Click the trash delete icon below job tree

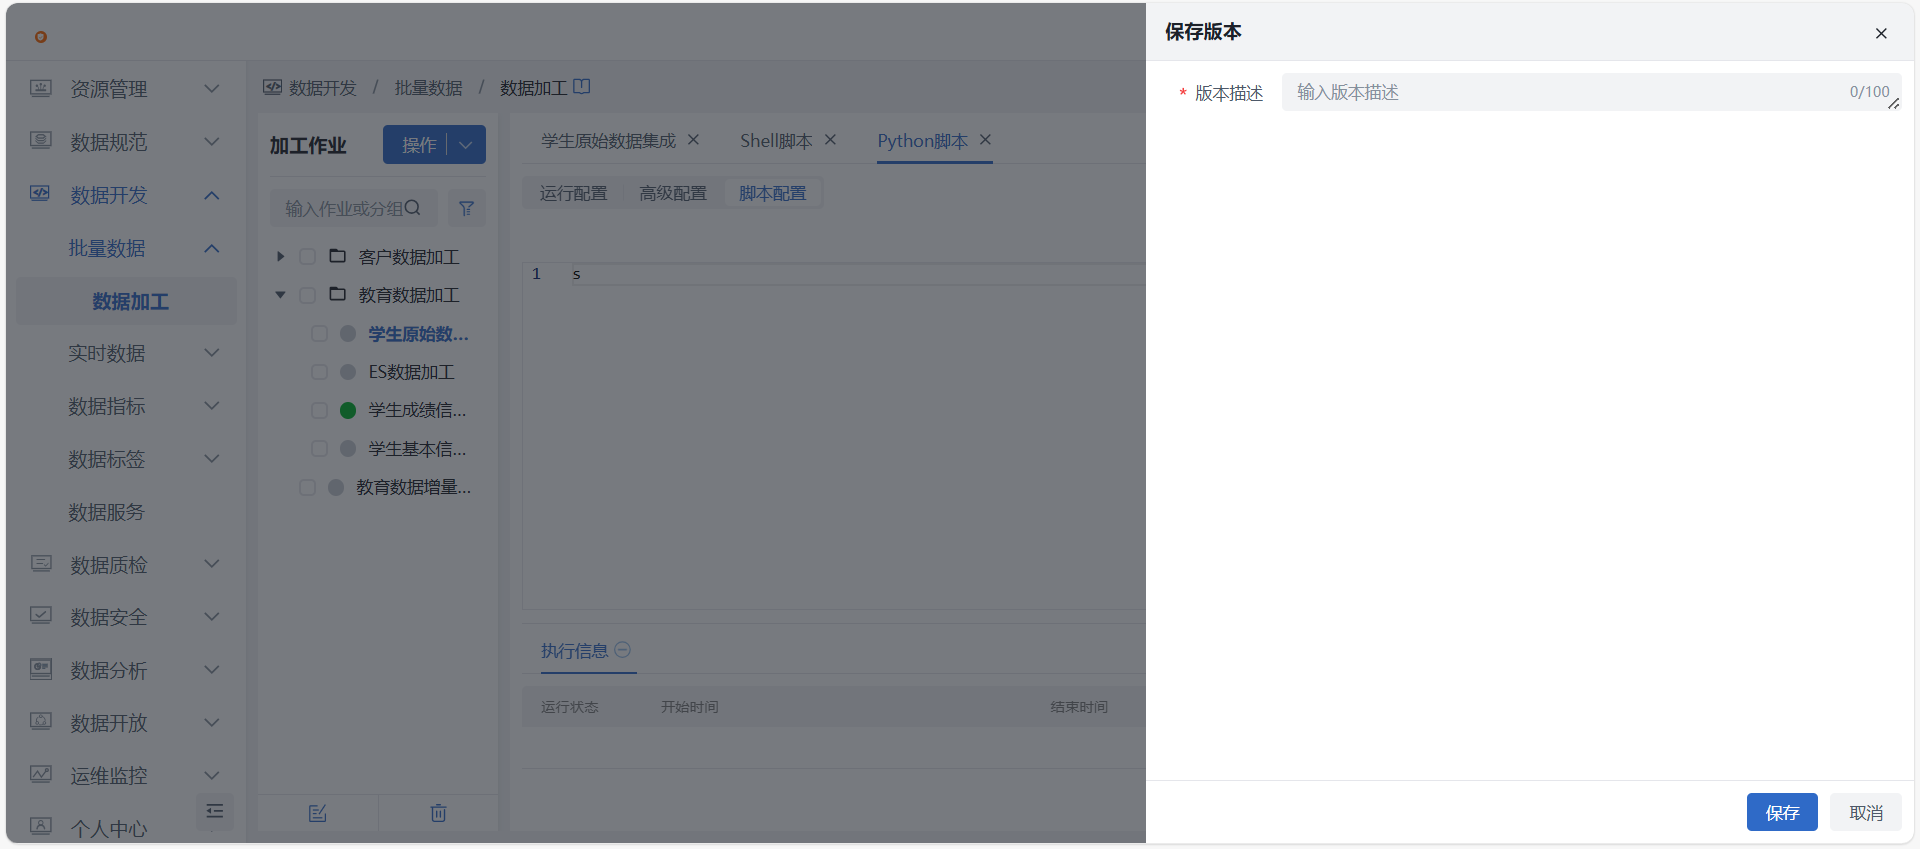pyautogui.click(x=438, y=813)
